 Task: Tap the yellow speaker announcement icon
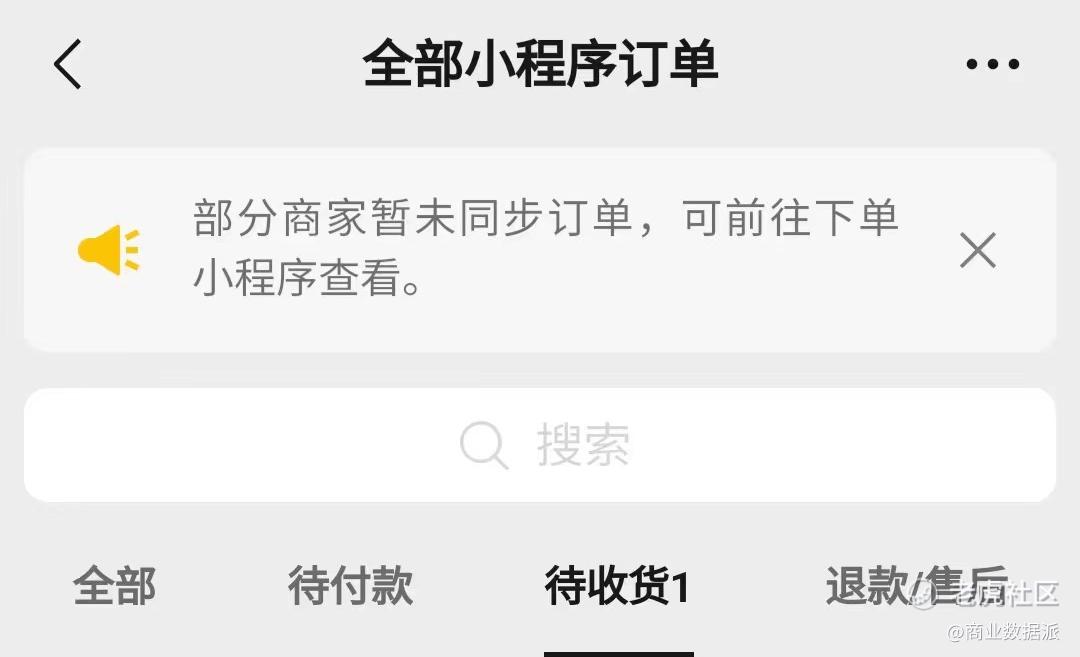[x=109, y=250]
